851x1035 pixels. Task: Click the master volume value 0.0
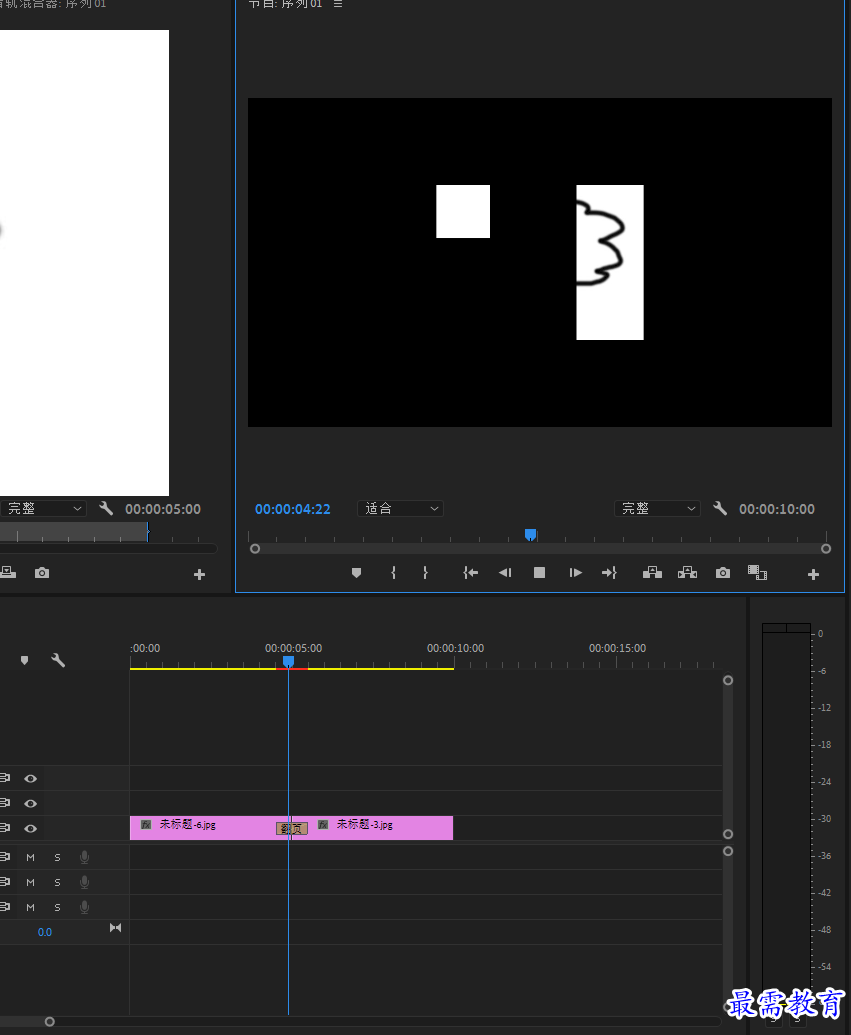pyautogui.click(x=45, y=933)
